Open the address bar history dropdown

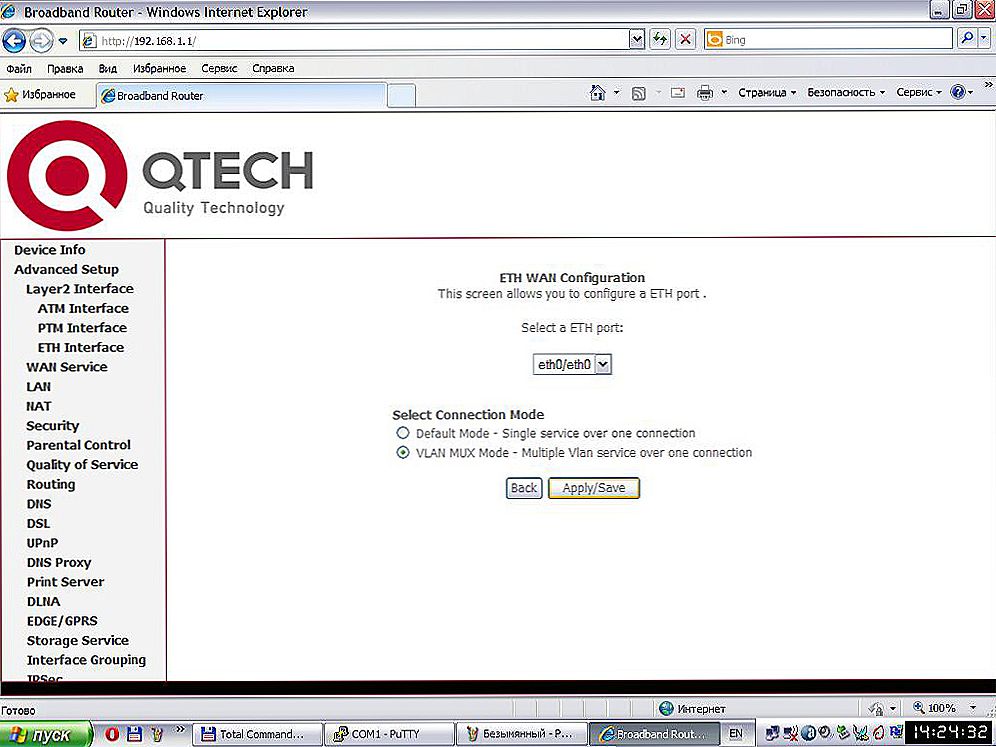pos(636,40)
